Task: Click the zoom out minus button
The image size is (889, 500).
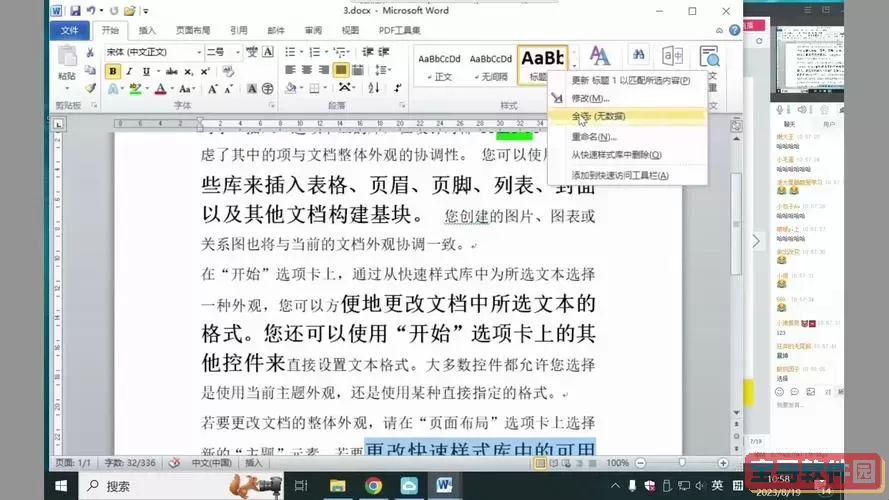Action: click(641, 463)
